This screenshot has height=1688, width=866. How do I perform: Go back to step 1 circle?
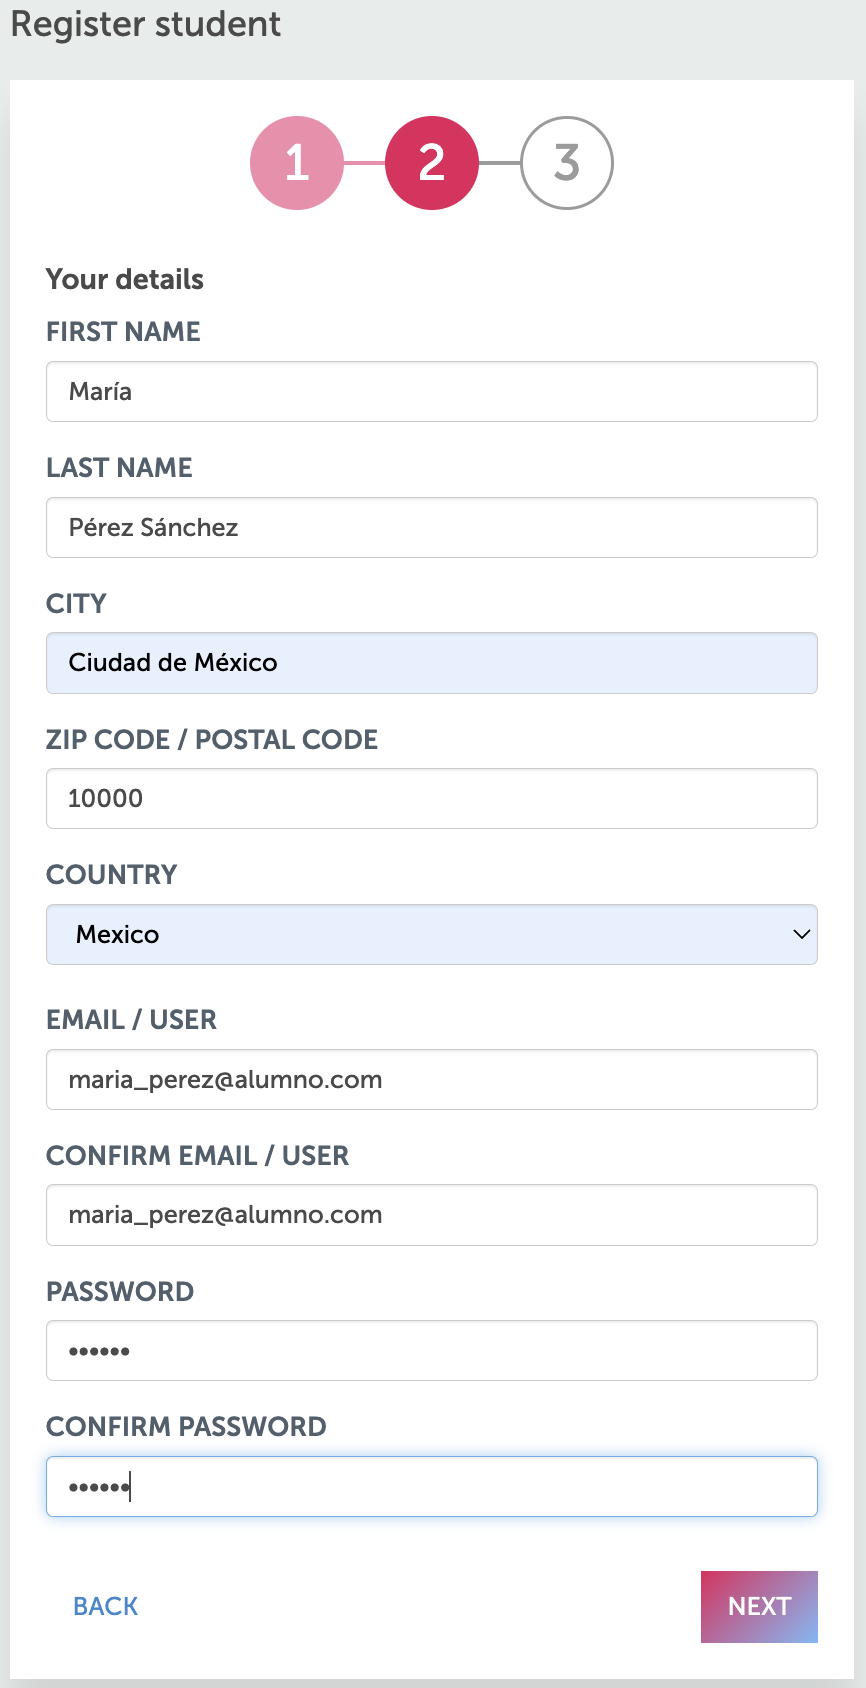point(296,163)
